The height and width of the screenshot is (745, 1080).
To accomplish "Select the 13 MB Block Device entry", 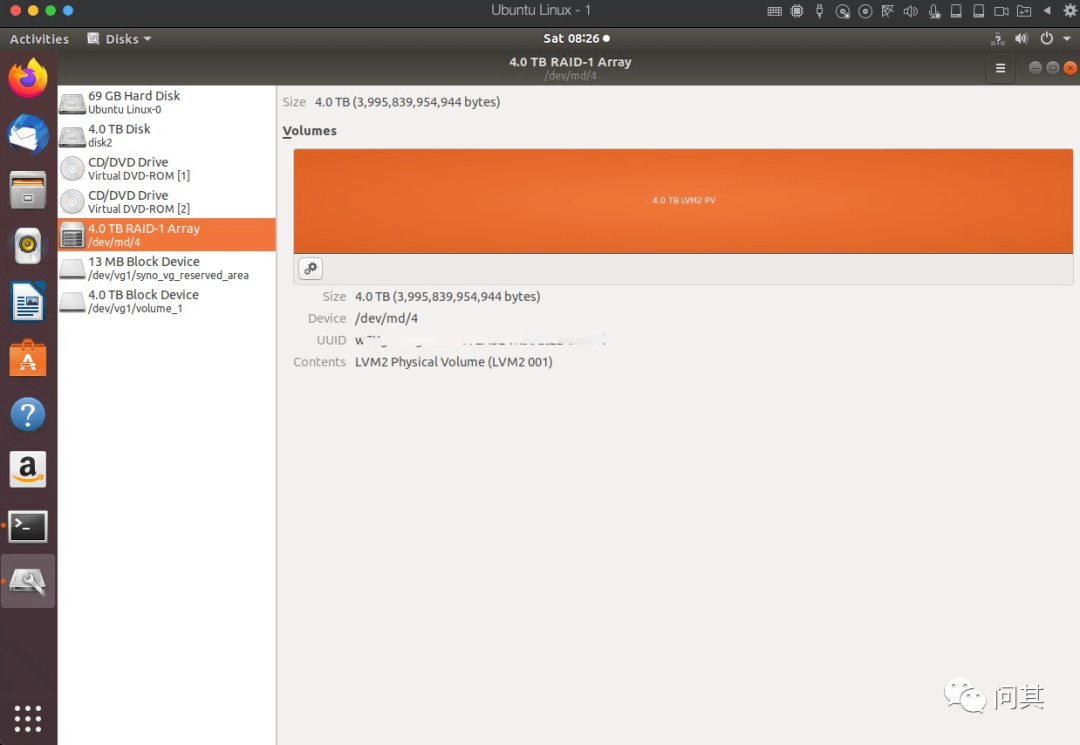I will click(167, 268).
